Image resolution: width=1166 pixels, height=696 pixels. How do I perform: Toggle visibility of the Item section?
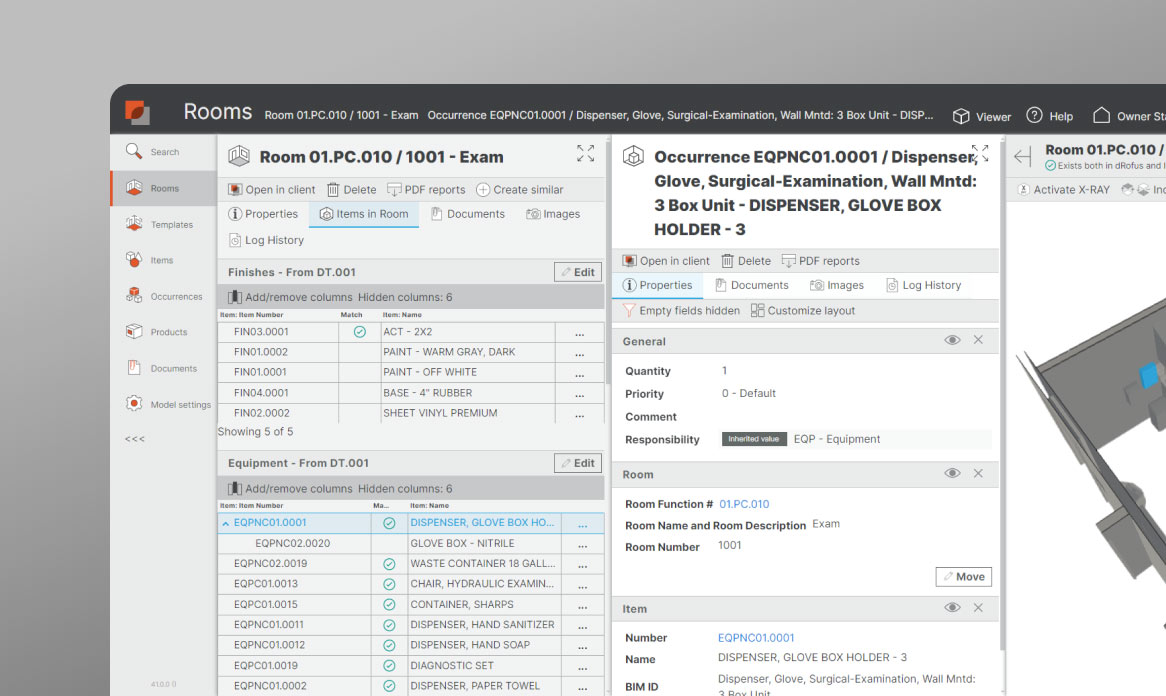pos(952,608)
